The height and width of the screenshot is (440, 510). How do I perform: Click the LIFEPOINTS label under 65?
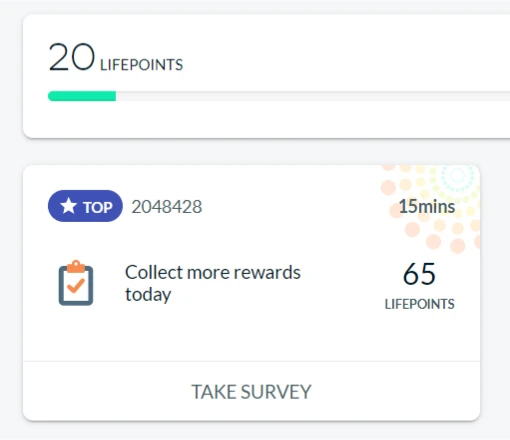tap(419, 304)
